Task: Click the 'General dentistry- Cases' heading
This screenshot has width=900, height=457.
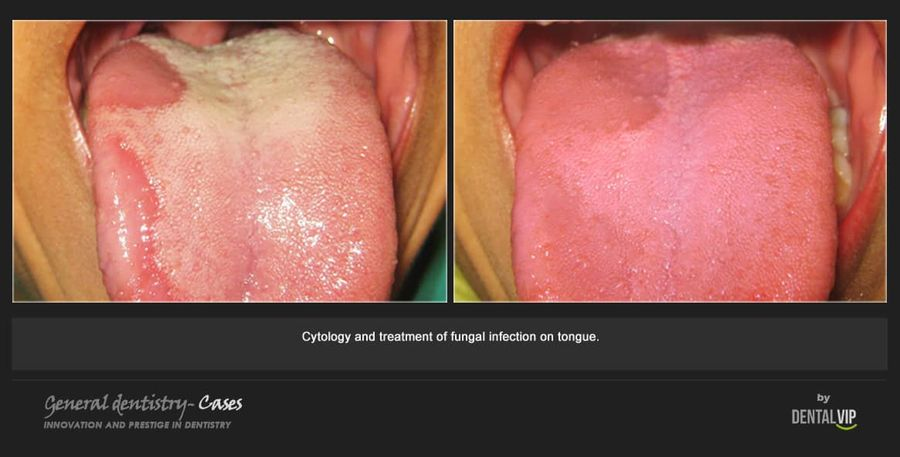Action: coord(143,405)
